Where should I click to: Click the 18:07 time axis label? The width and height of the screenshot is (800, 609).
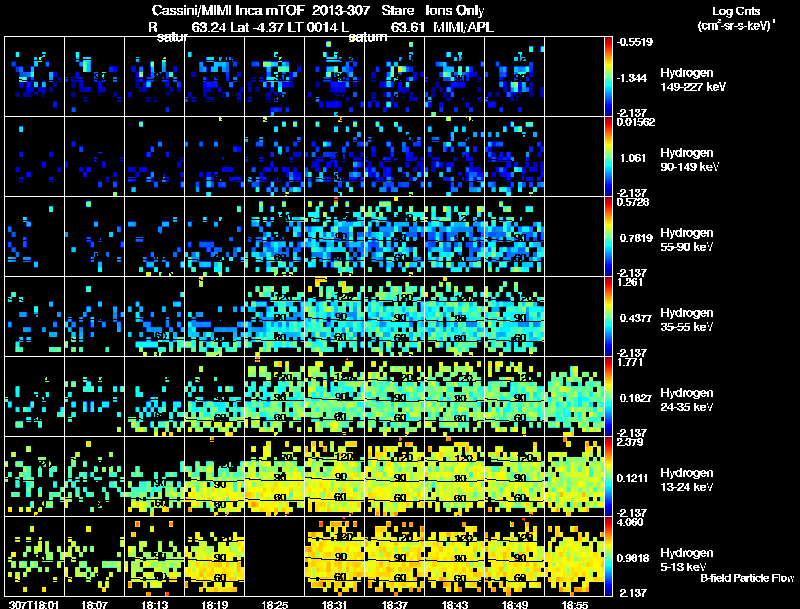pos(94,605)
